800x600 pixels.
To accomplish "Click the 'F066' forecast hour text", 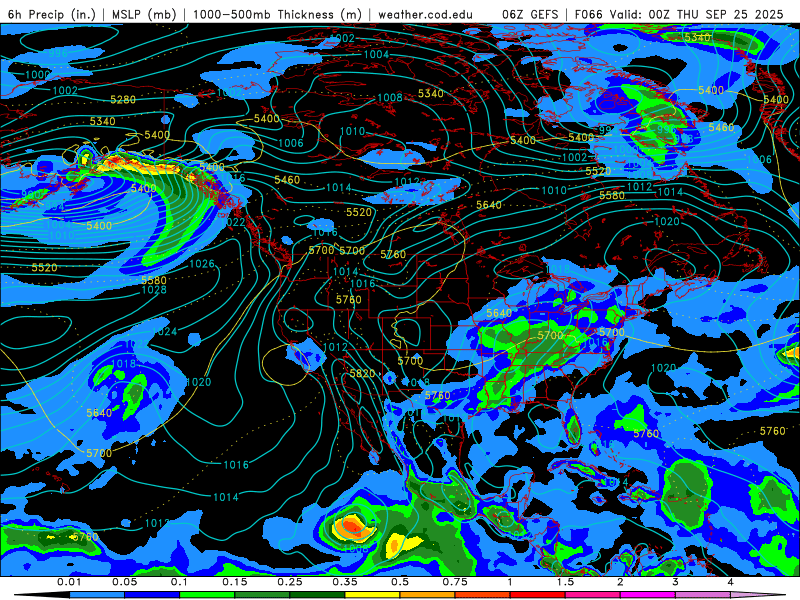I will [588, 14].
